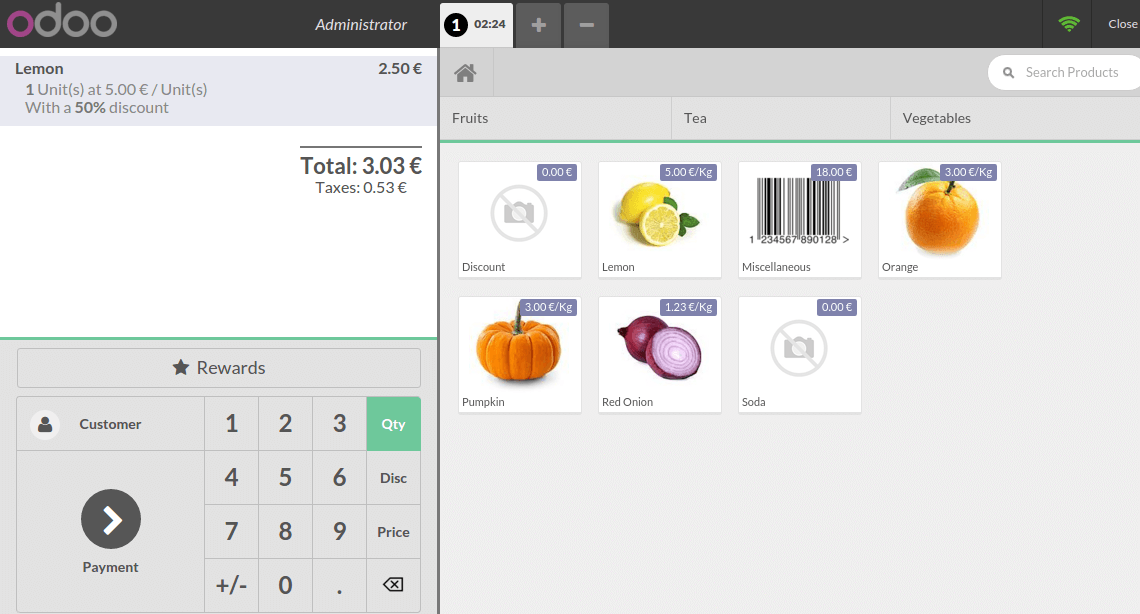Click the search magnifier icon
Image resolution: width=1140 pixels, height=614 pixels.
[1010, 71]
